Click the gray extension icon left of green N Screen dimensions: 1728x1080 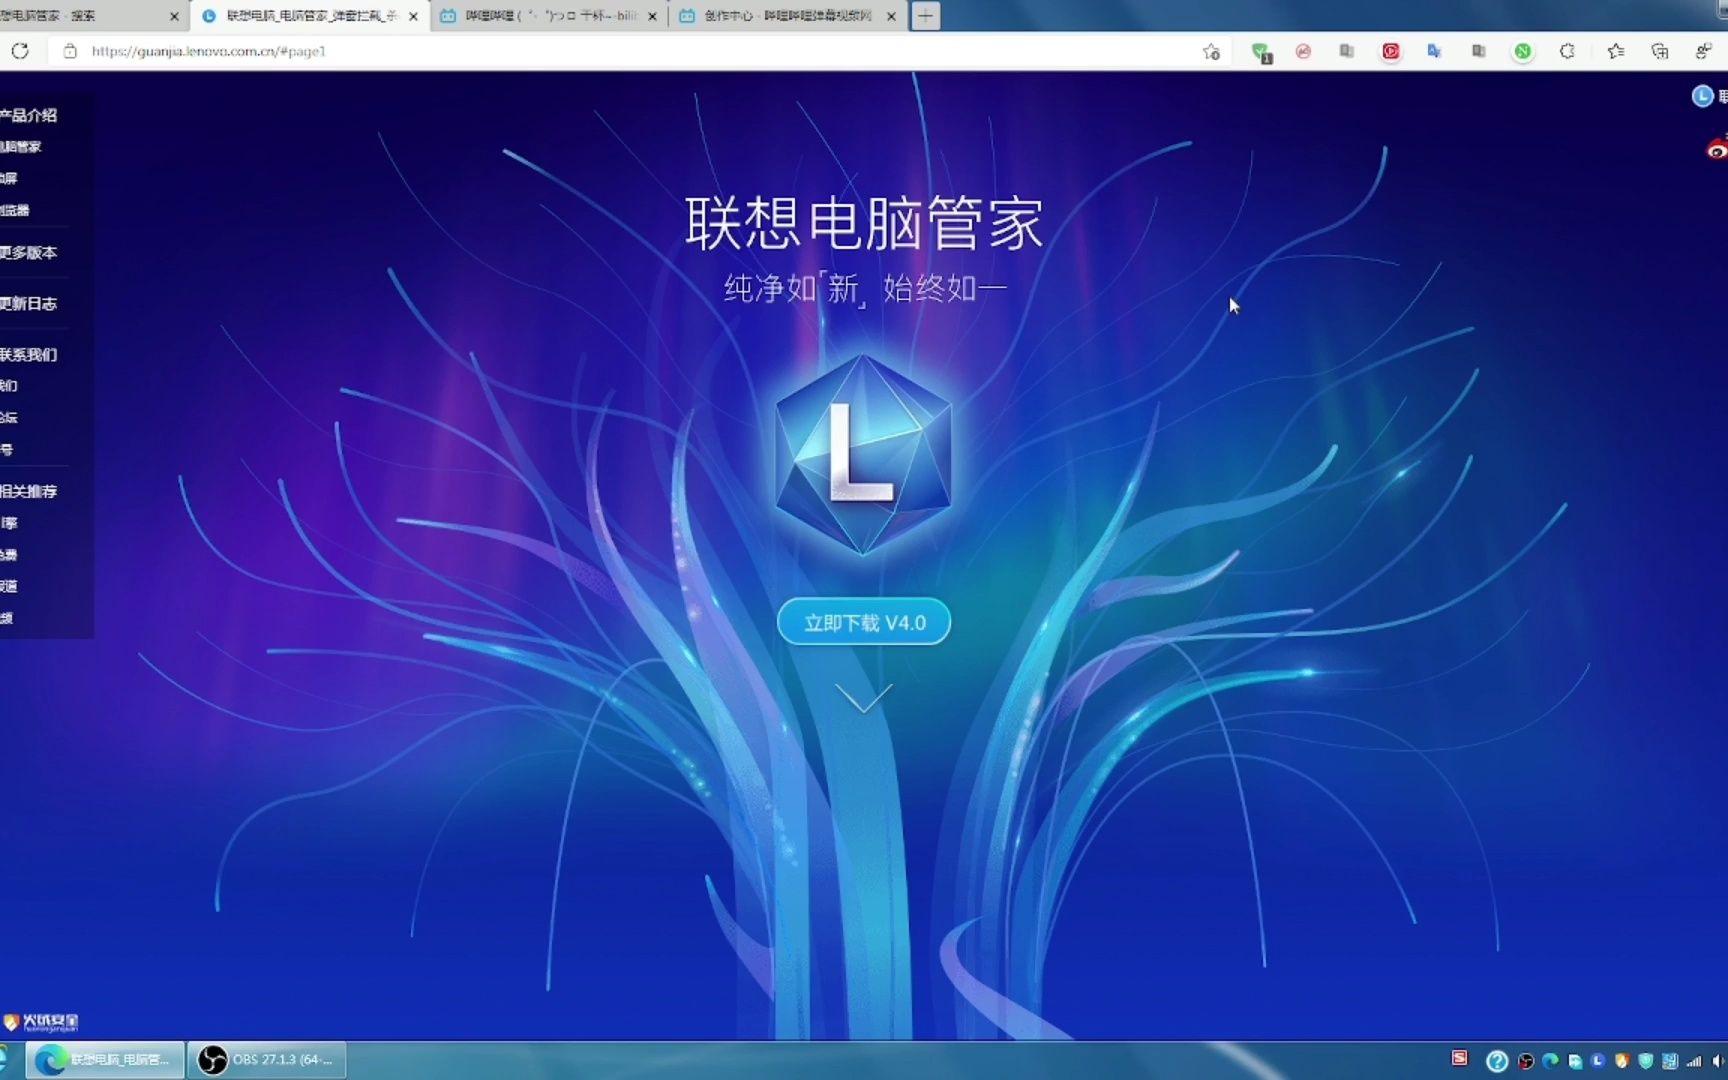point(1478,51)
